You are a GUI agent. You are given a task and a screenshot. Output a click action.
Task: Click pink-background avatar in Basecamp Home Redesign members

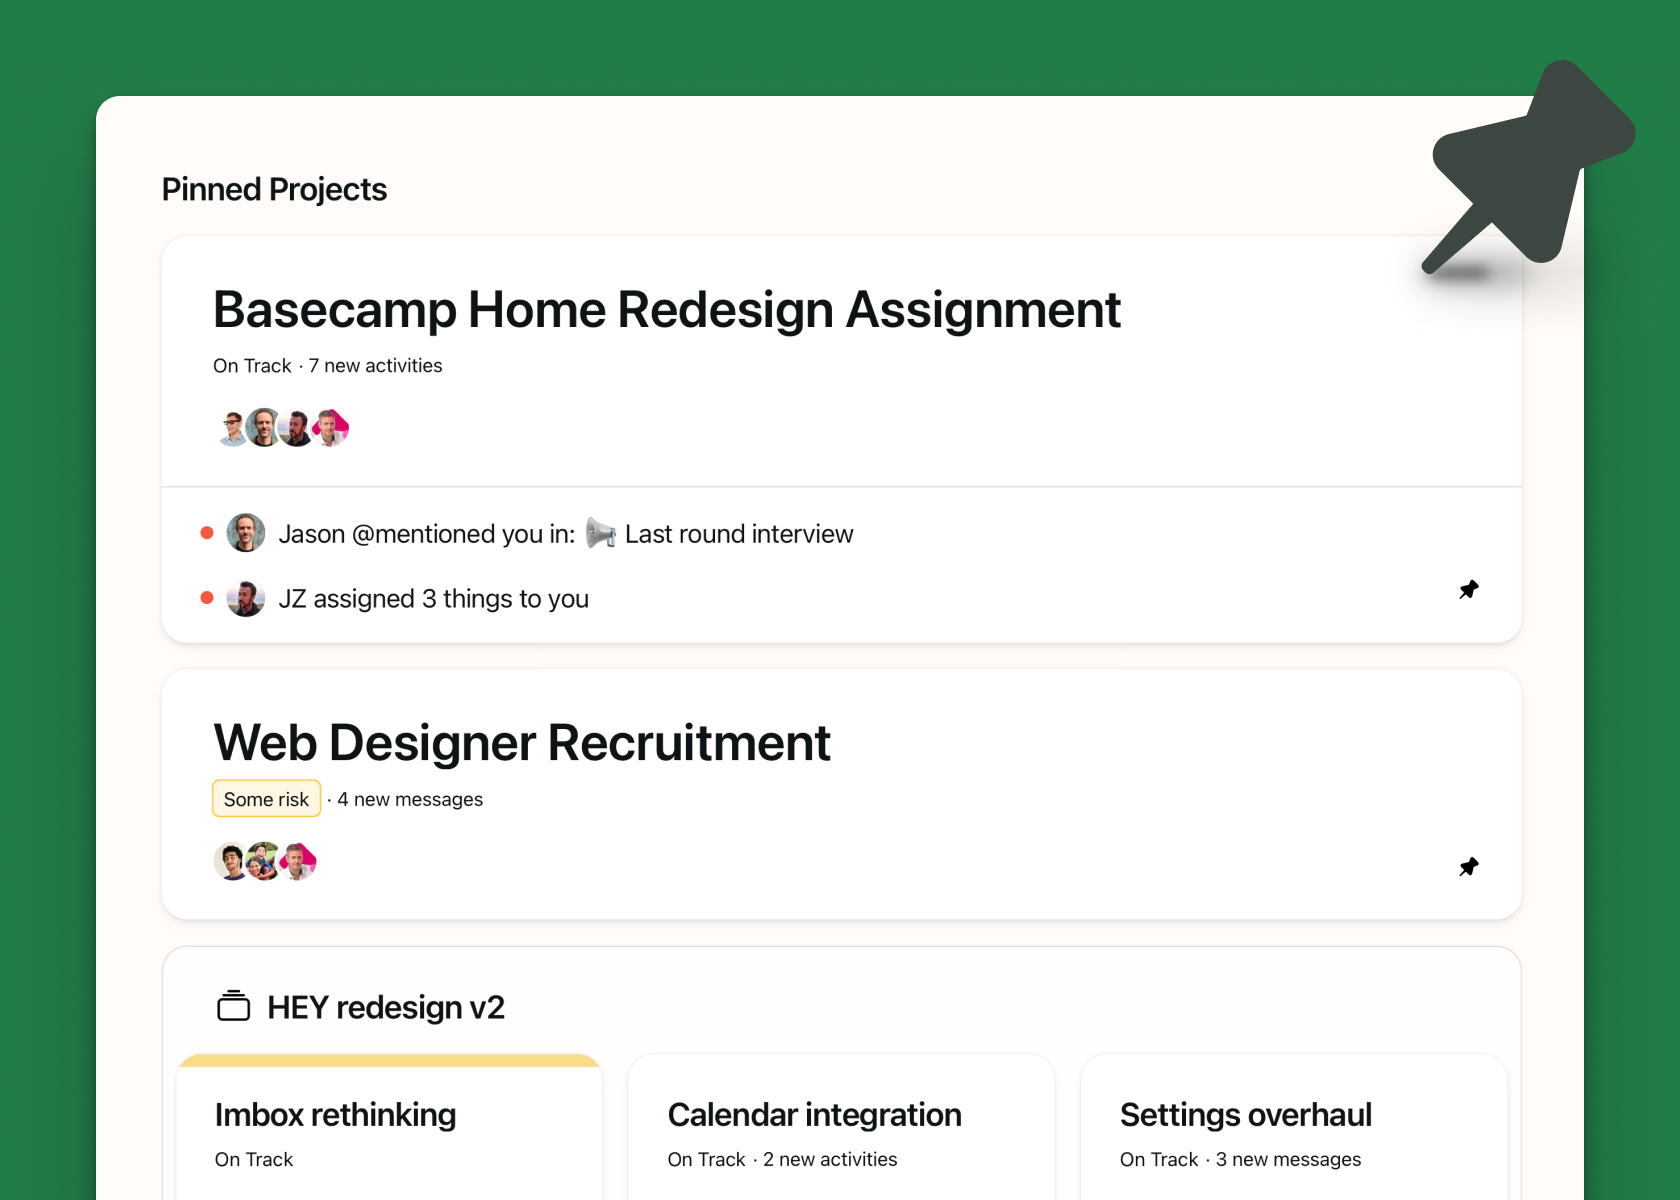(330, 428)
